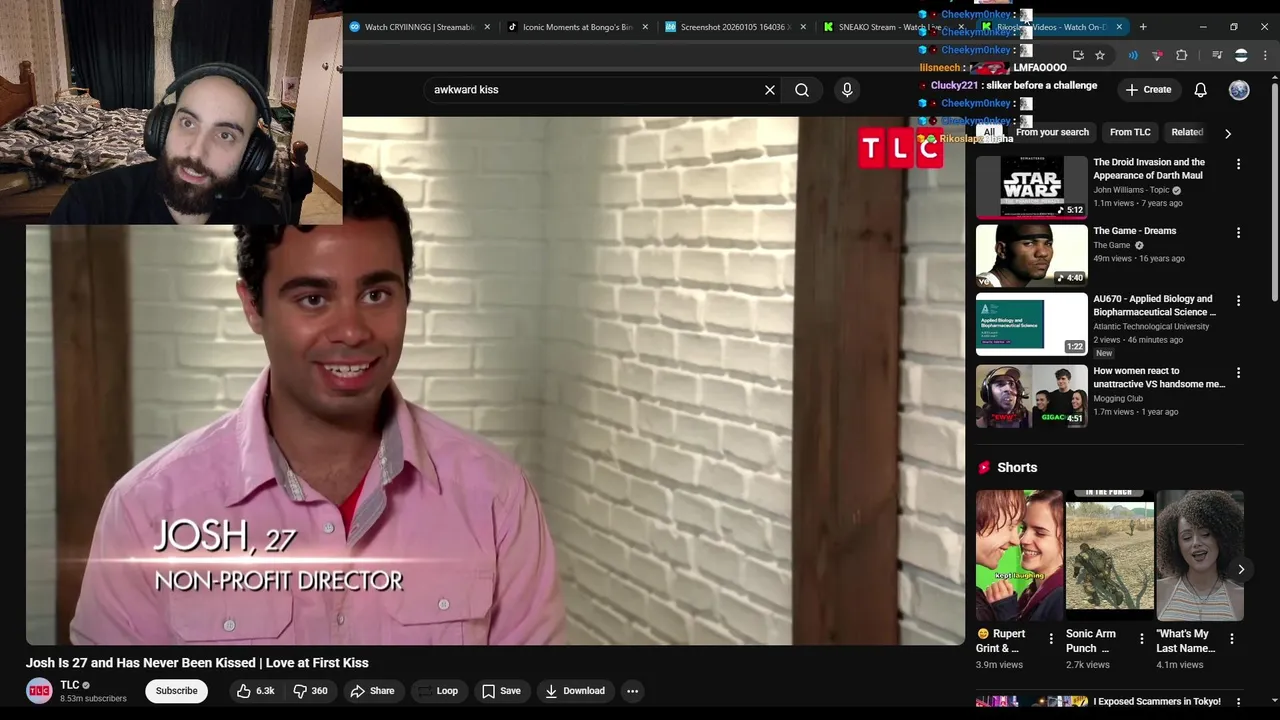
Task: Open a new browser tab with plus
Action: coord(1143,27)
